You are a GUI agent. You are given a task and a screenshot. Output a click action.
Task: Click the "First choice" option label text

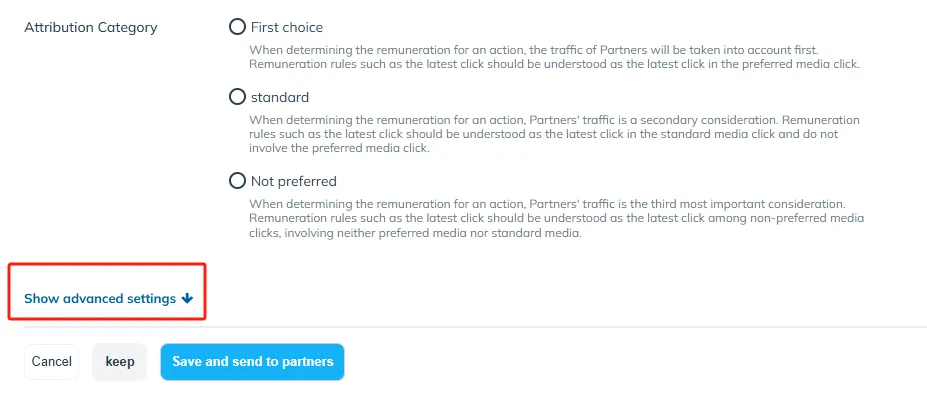tap(287, 27)
